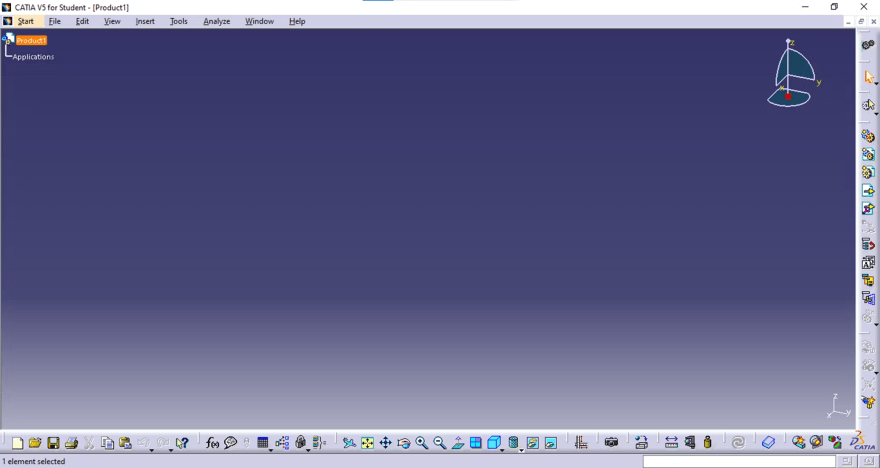Screen dimensions: 880x468
Task: Click the blue Catalog Browser book icon
Action: [x=768, y=443]
